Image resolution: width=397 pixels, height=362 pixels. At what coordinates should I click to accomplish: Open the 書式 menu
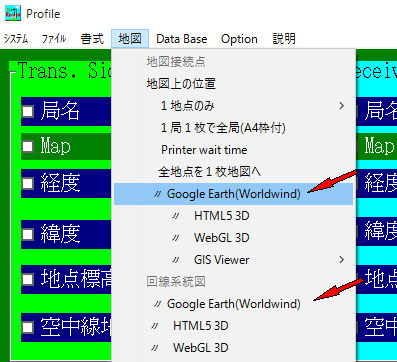pyautogui.click(x=92, y=39)
